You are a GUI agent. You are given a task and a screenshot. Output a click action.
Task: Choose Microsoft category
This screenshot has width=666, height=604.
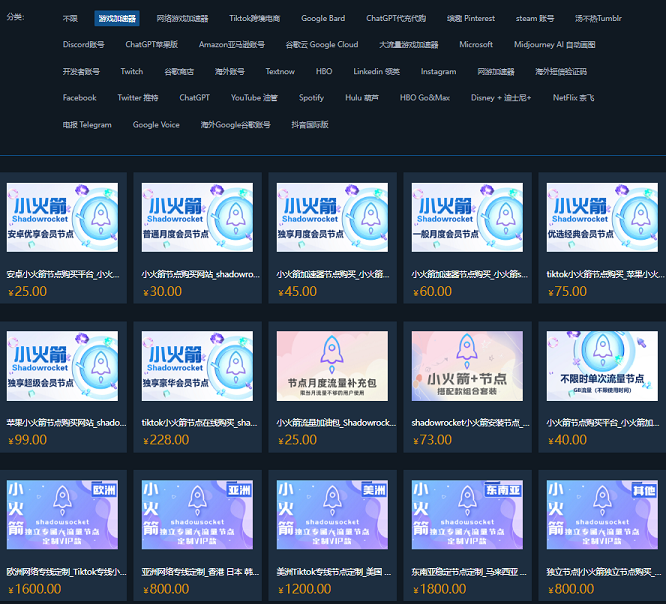476,44
